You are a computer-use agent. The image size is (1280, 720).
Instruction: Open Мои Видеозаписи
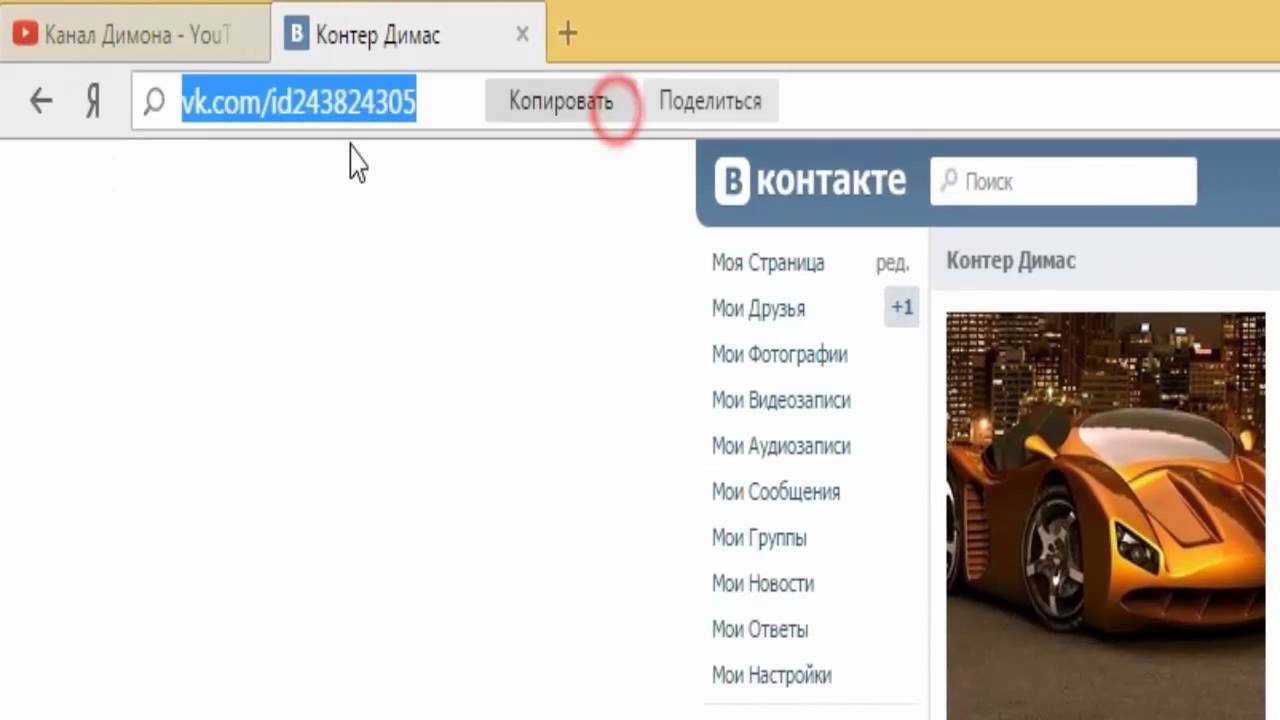(x=781, y=401)
